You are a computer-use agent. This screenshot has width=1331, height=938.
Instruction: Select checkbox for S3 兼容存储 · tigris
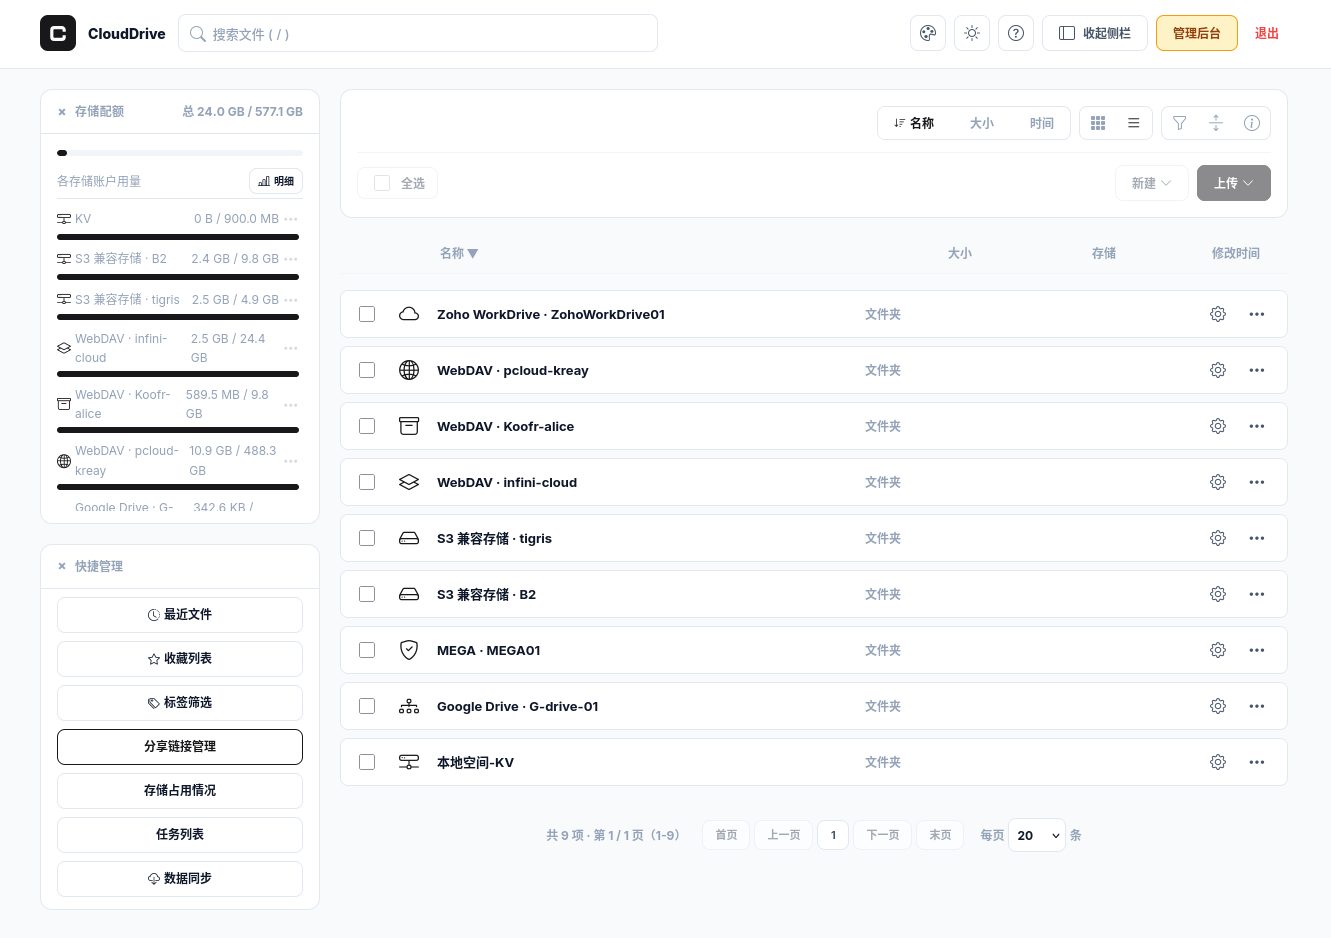coord(367,538)
